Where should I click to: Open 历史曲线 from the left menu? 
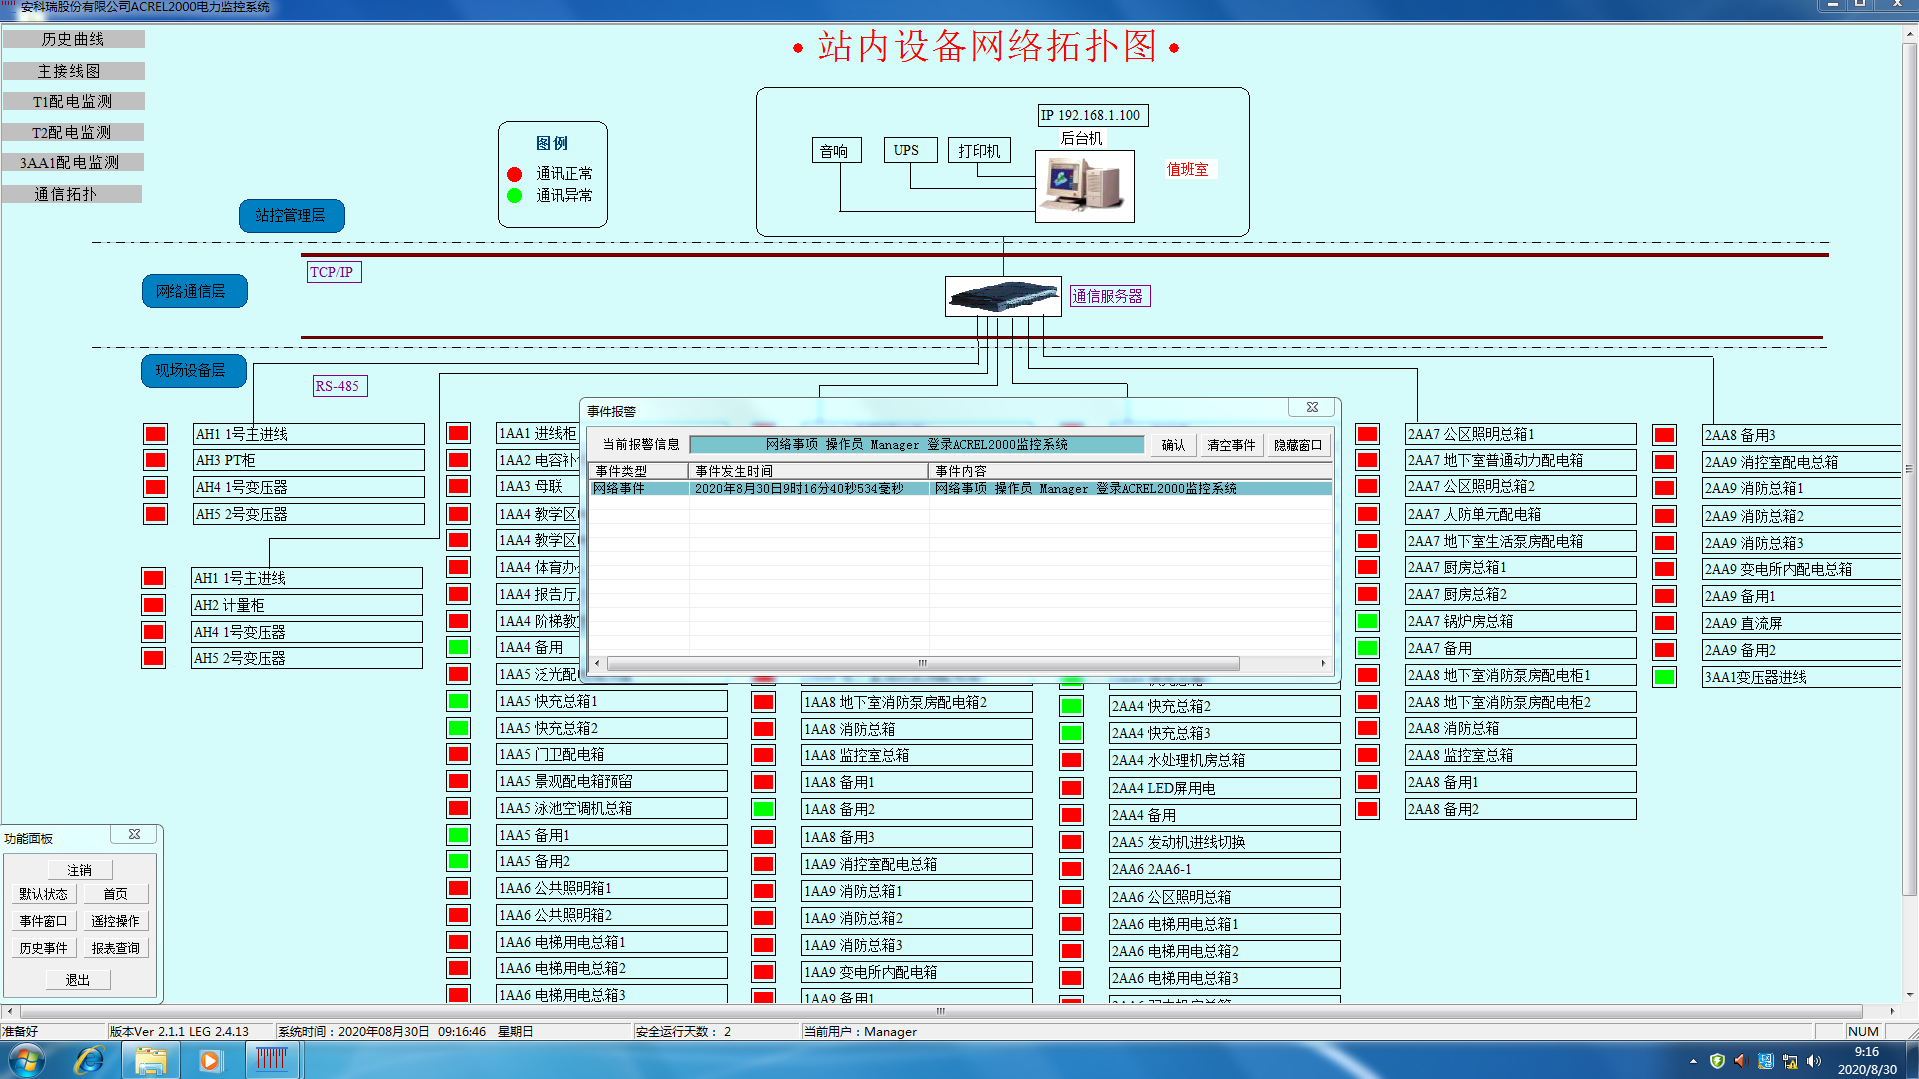(x=73, y=39)
